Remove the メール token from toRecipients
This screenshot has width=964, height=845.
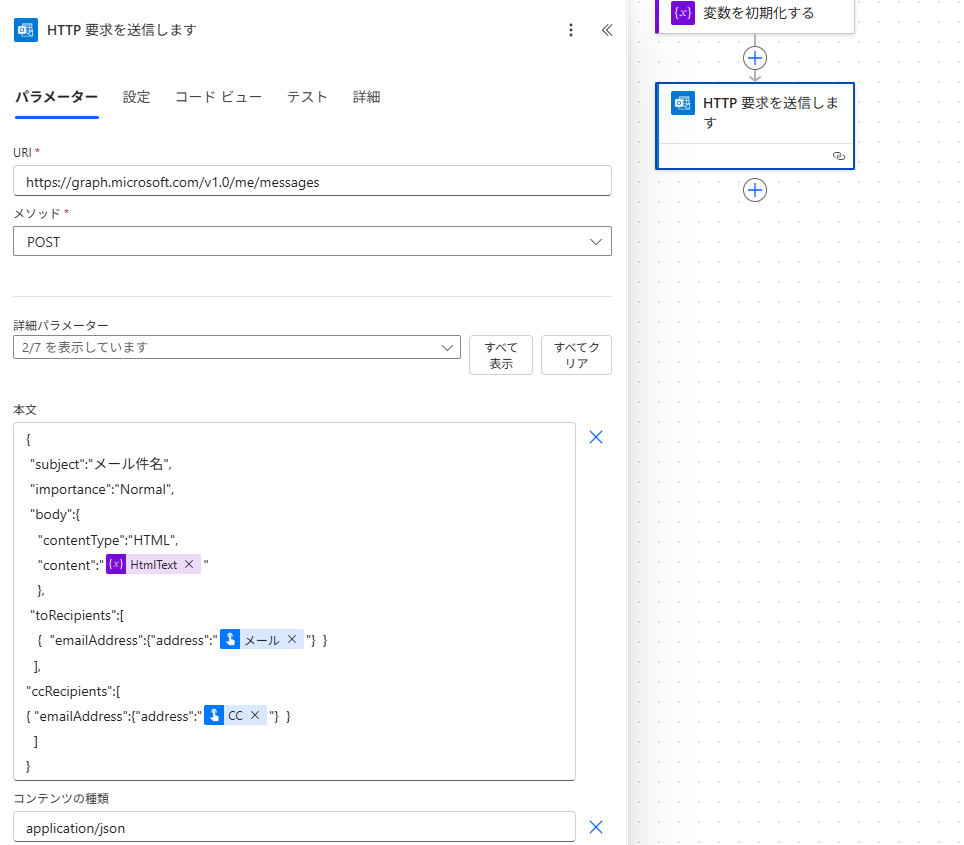point(292,639)
